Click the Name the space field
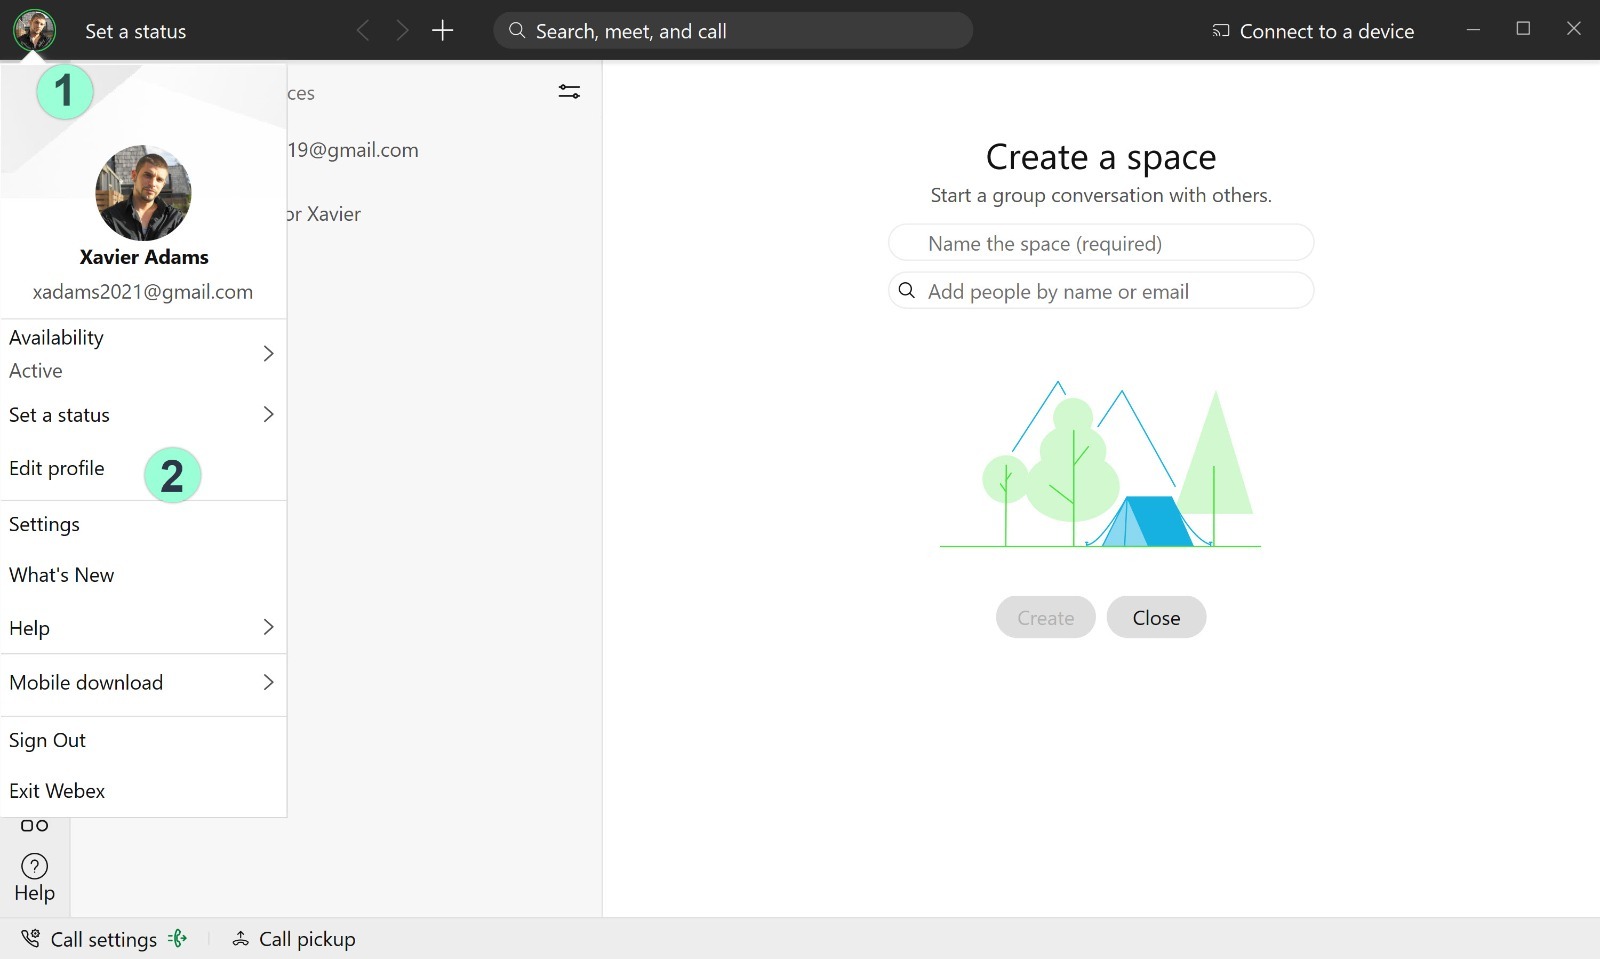 click(1101, 243)
